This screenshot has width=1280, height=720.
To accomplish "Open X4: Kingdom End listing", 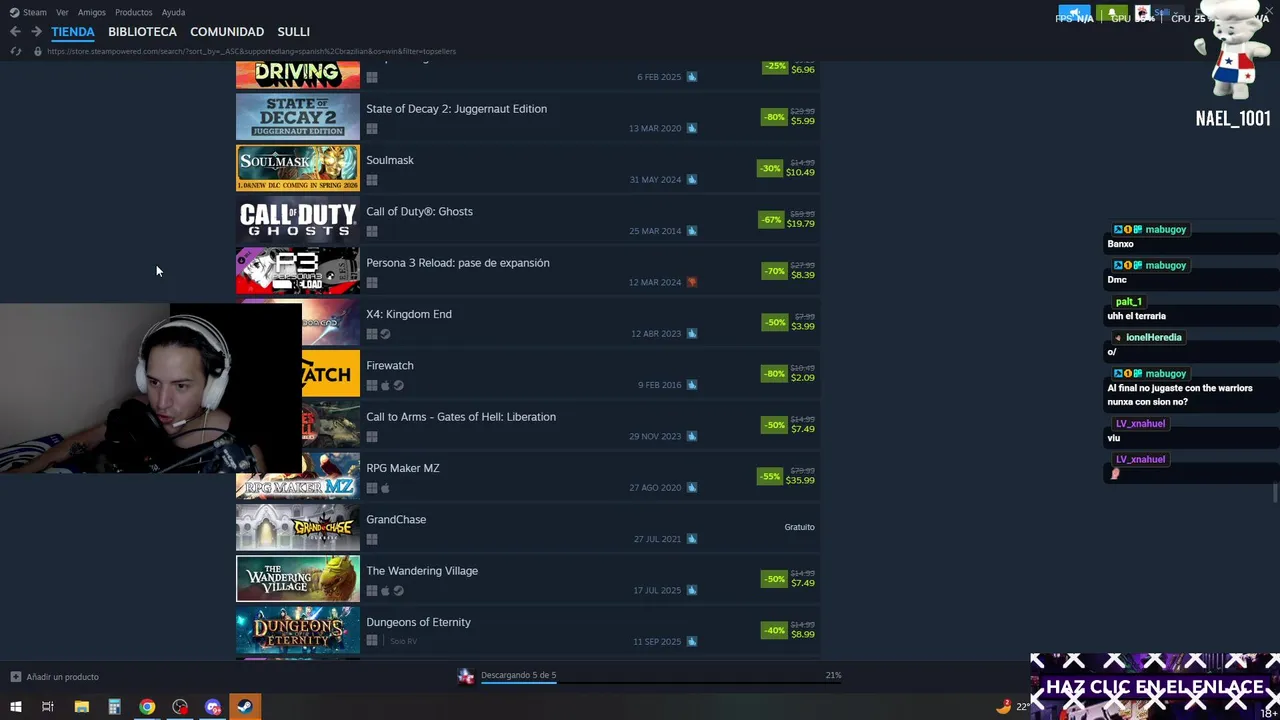I will (x=528, y=322).
